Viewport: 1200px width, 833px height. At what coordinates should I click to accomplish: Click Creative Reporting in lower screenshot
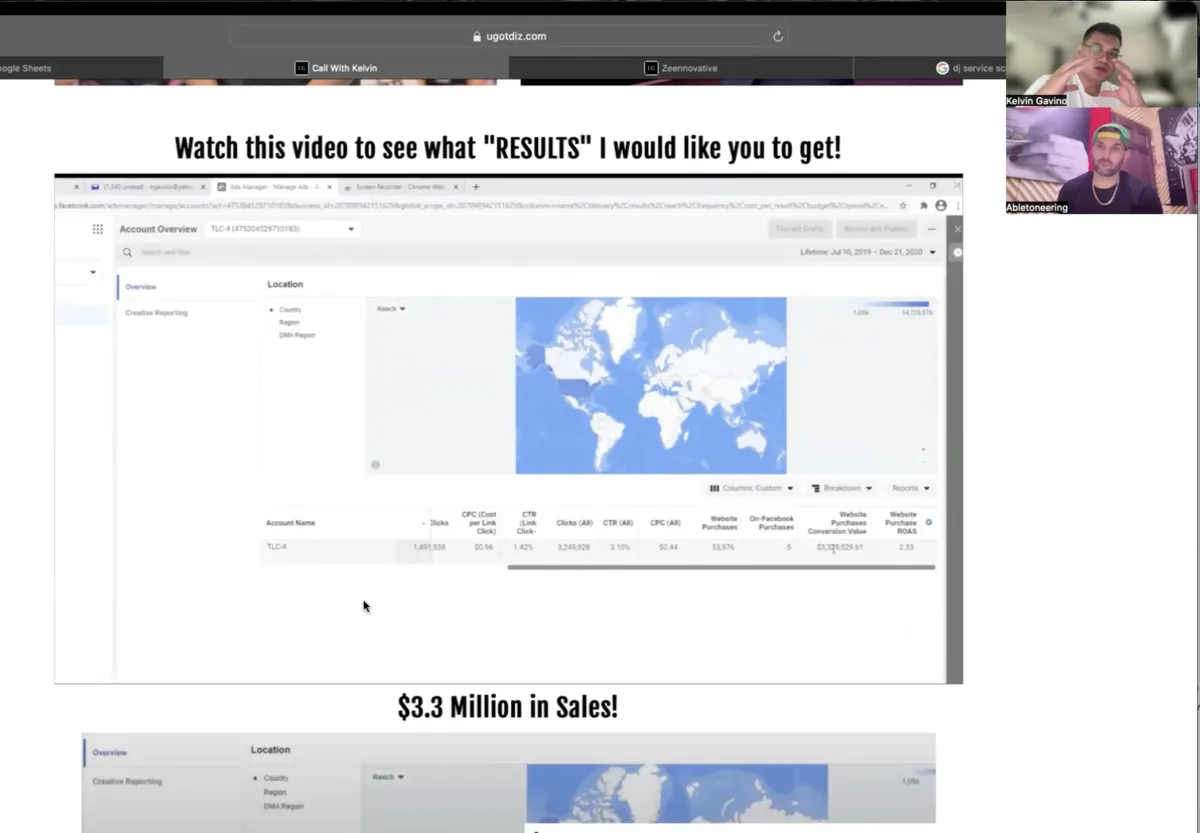pyautogui.click(x=127, y=781)
